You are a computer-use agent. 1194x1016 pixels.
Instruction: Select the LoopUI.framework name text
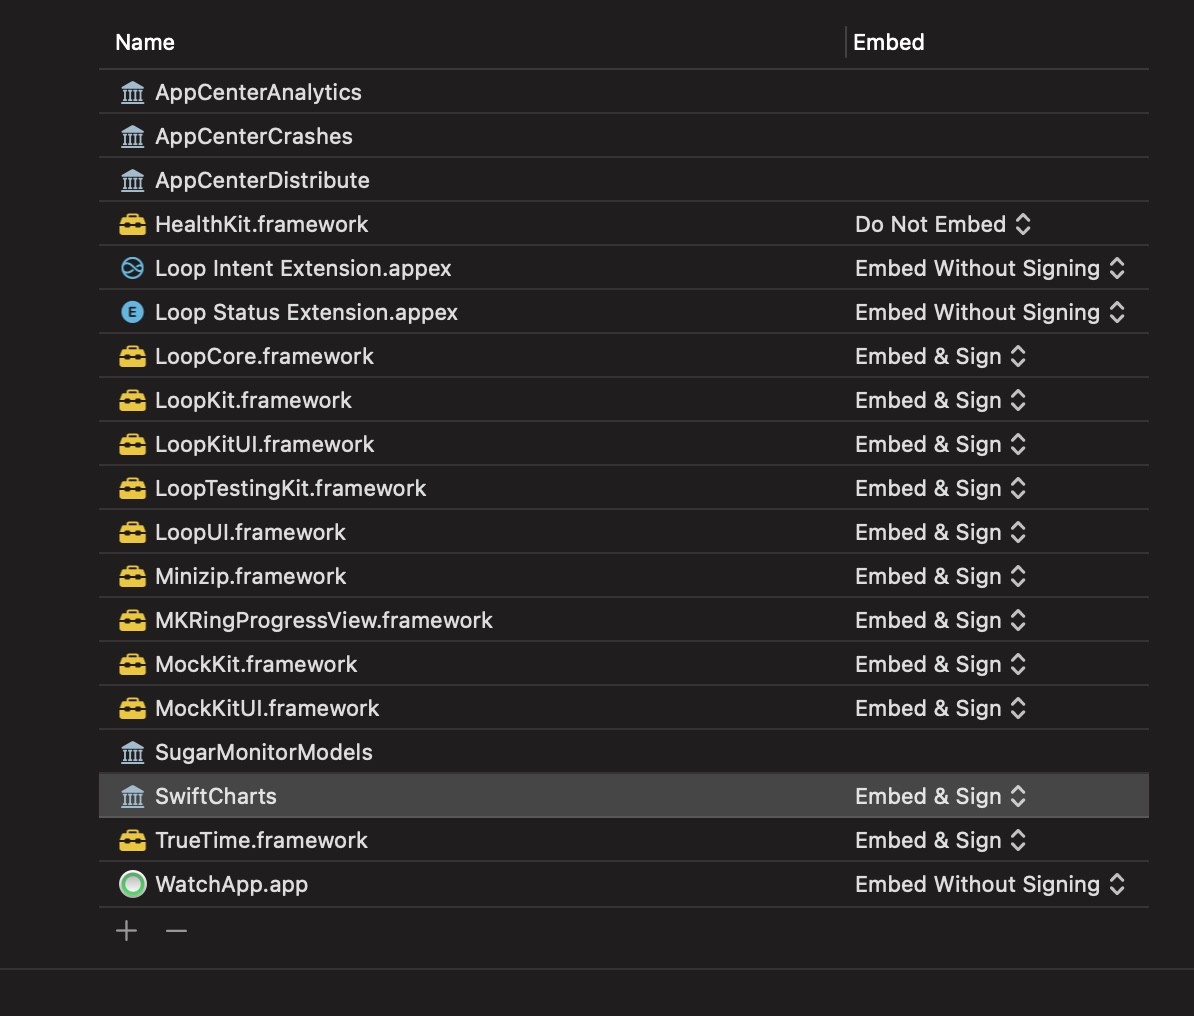[251, 532]
